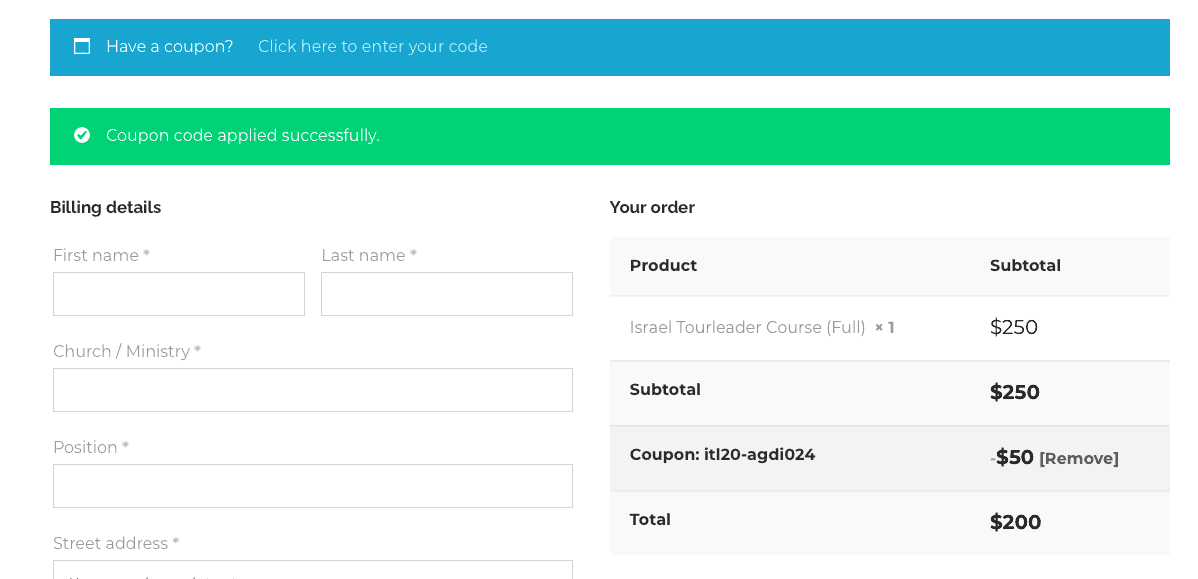Click the Church / Ministry label
Viewport: 1198px width, 579px height.
(x=127, y=351)
